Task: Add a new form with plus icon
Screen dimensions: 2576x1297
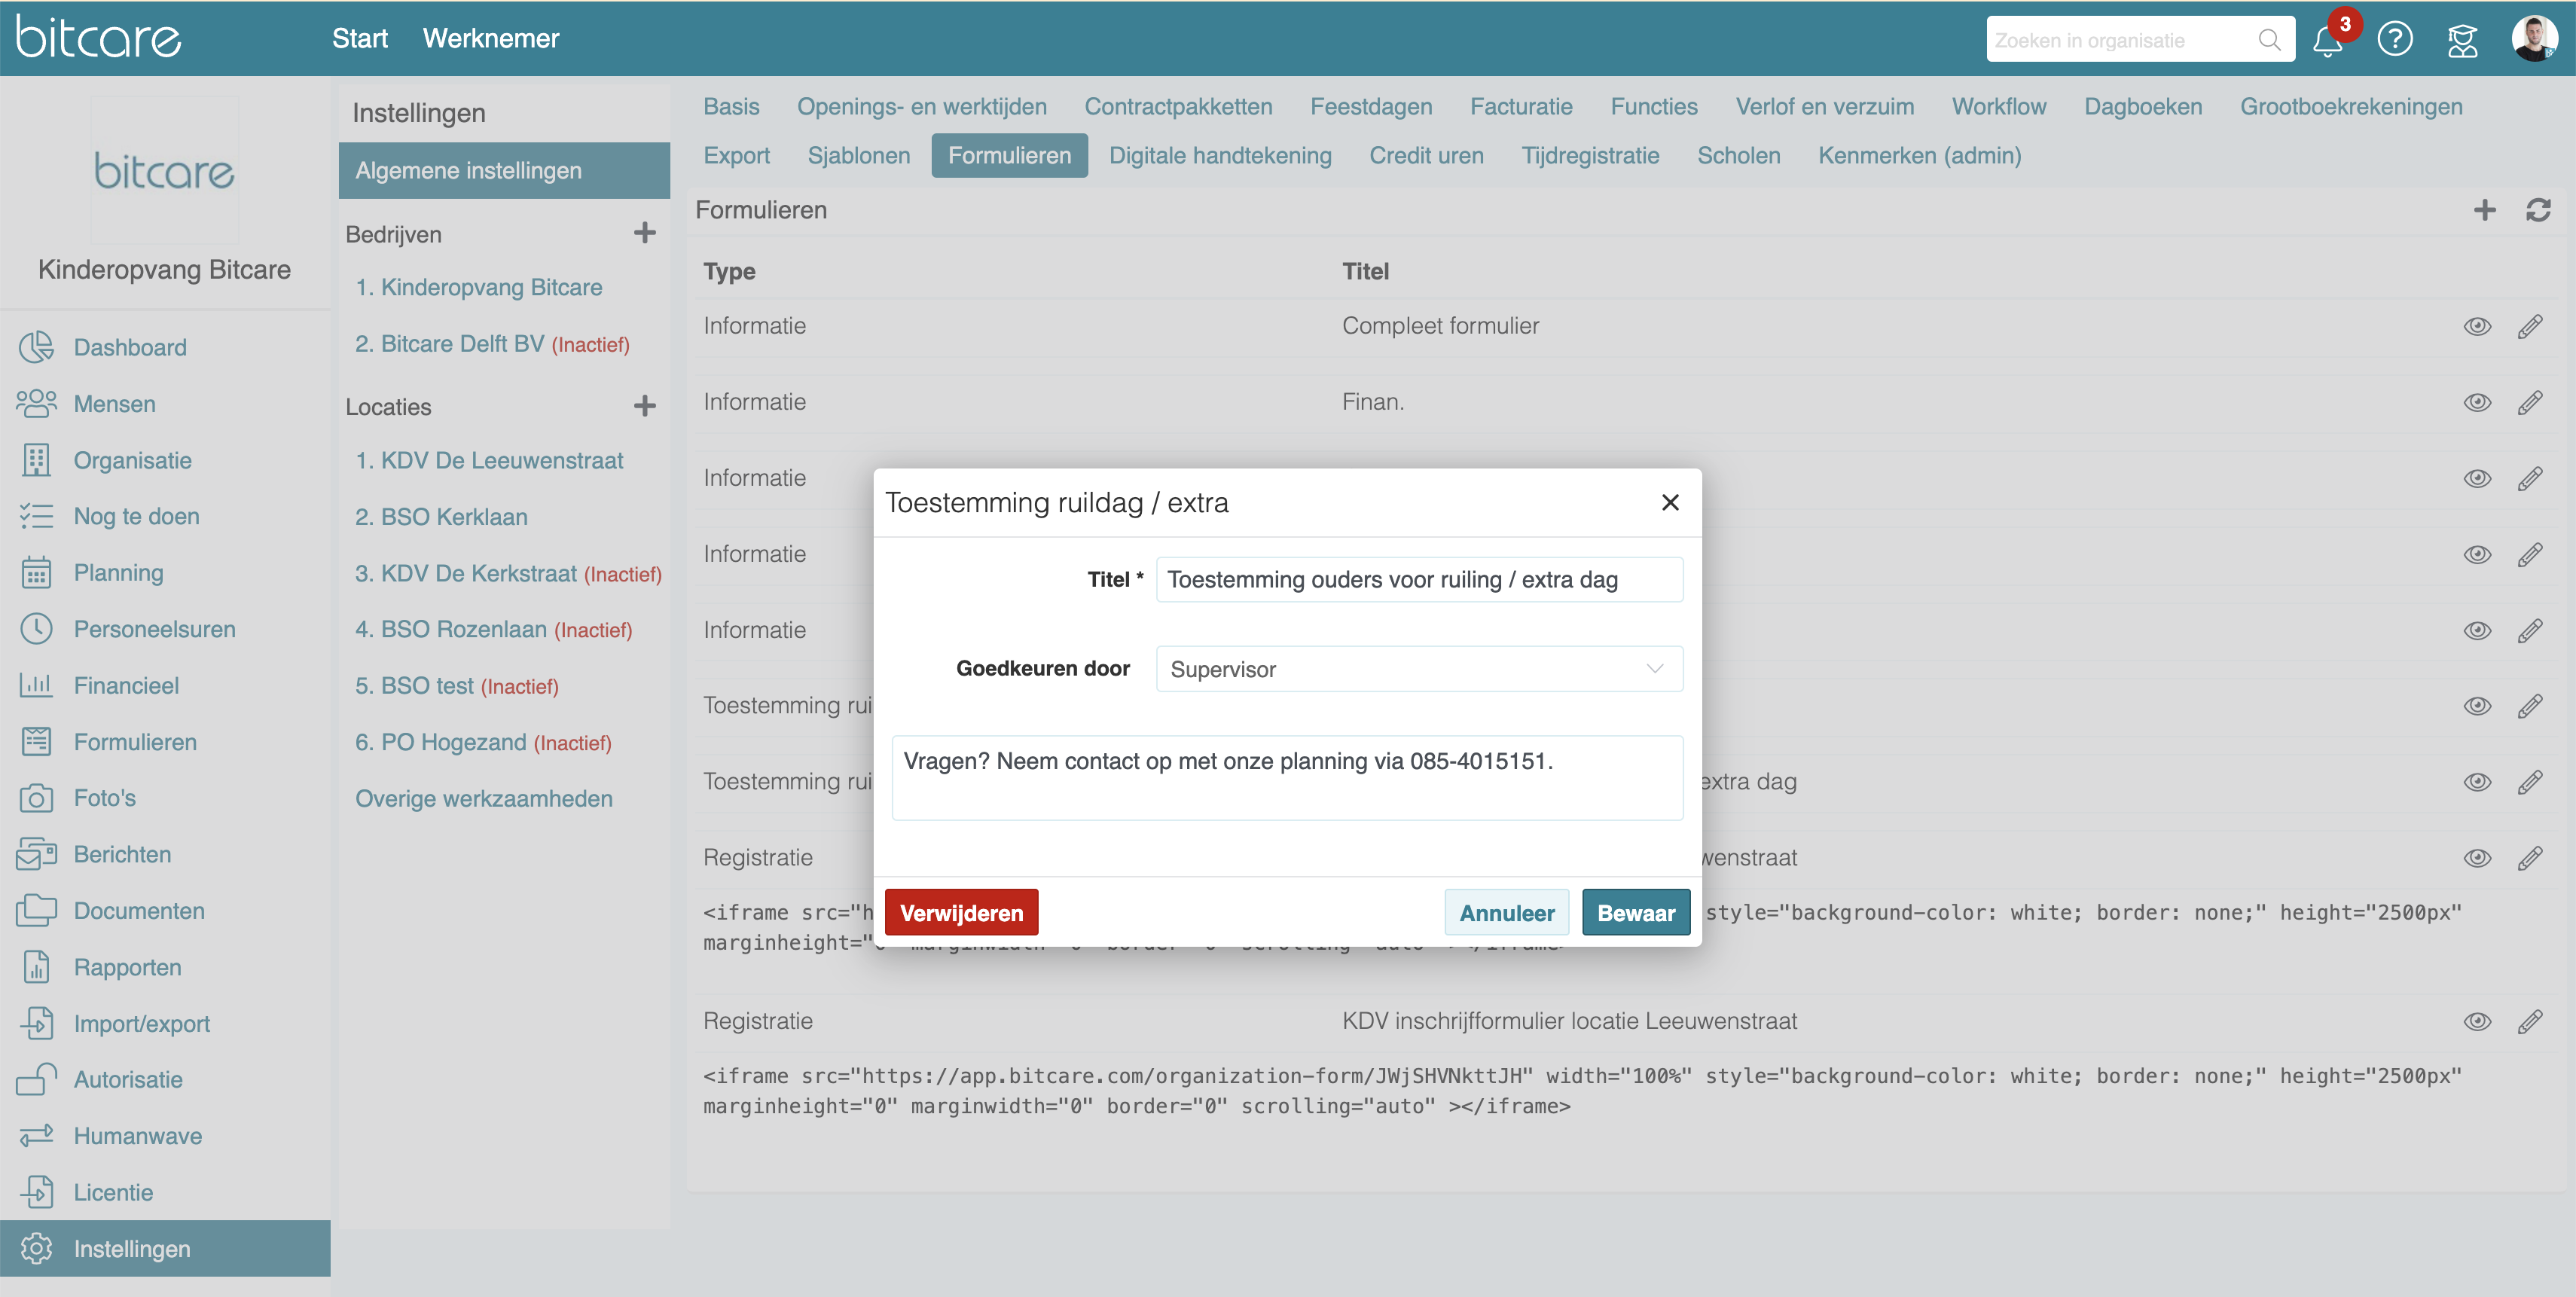Action: pos(2484,210)
